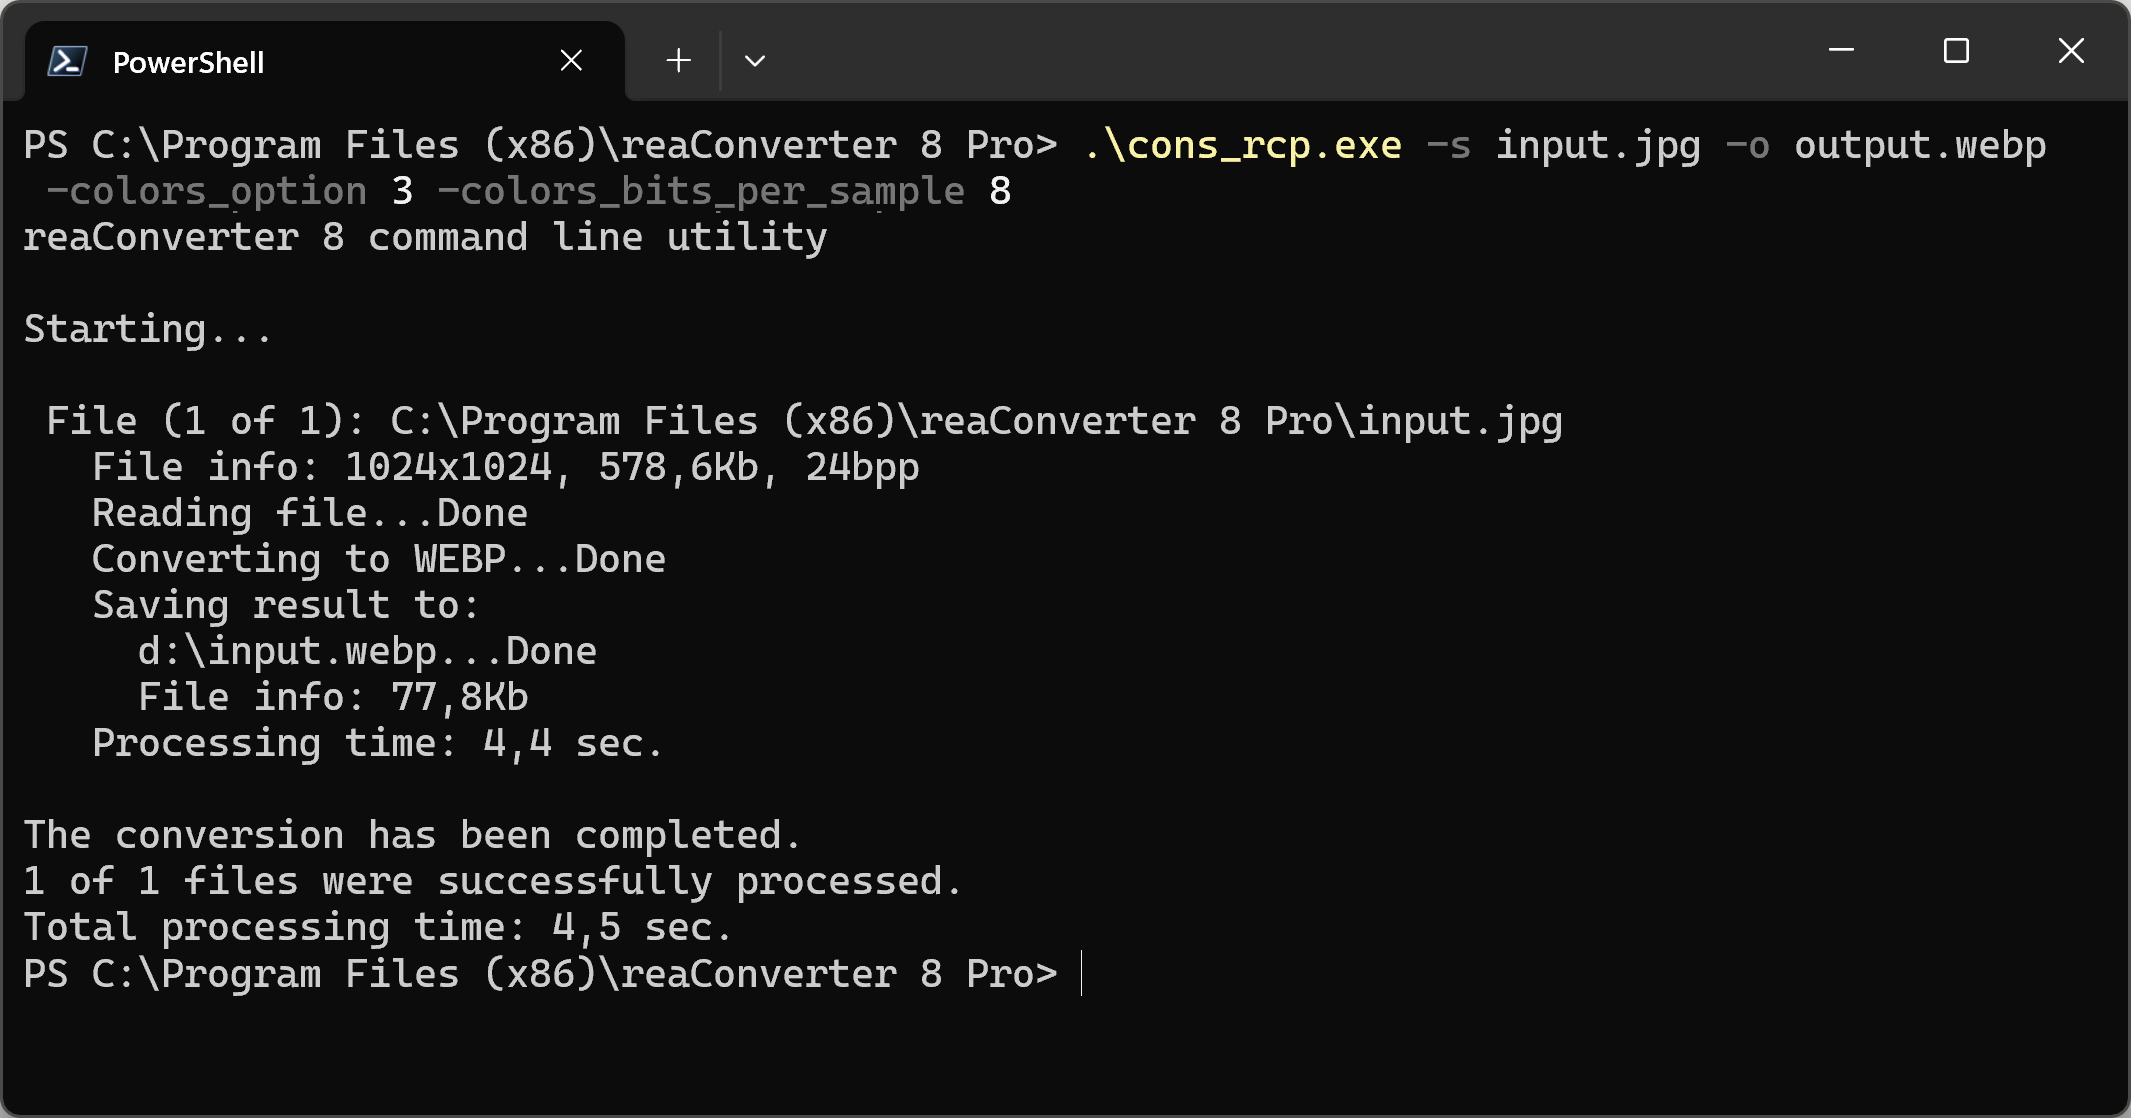
Task: Click the -colors_option parameter text
Action: [207, 192]
